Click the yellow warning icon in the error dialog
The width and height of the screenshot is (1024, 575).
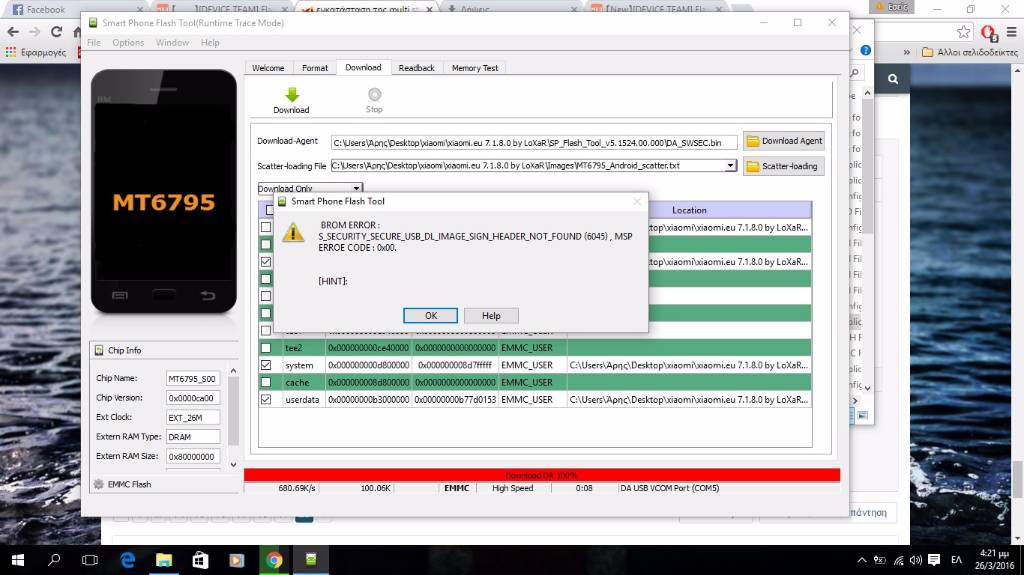click(x=293, y=232)
